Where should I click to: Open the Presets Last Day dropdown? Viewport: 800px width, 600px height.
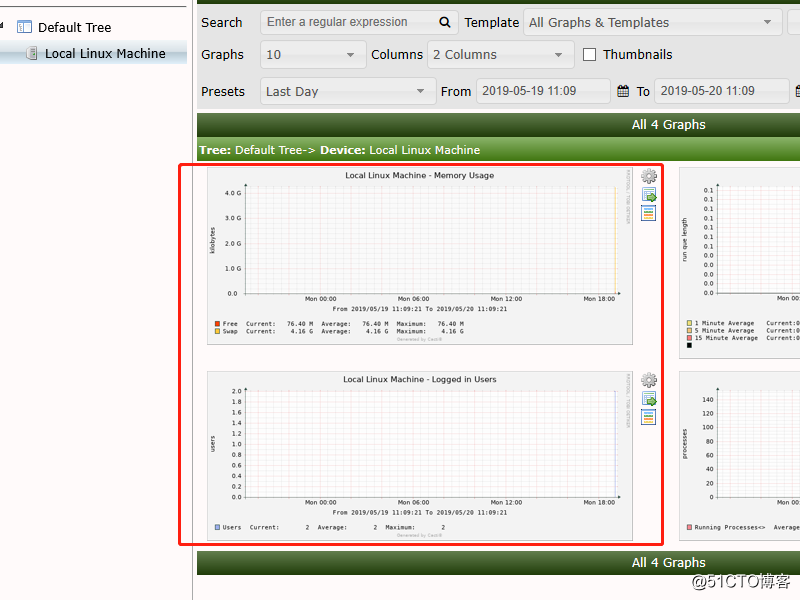[x=348, y=91]
